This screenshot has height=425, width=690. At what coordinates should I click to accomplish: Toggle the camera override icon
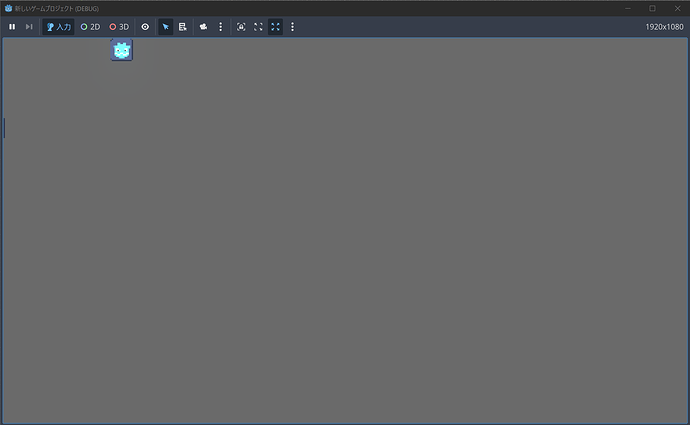coord(203,26)
